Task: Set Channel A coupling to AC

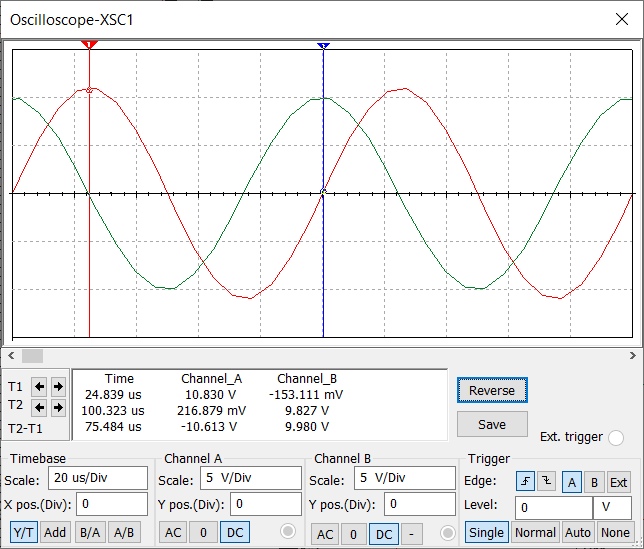Action: [173, 533]
